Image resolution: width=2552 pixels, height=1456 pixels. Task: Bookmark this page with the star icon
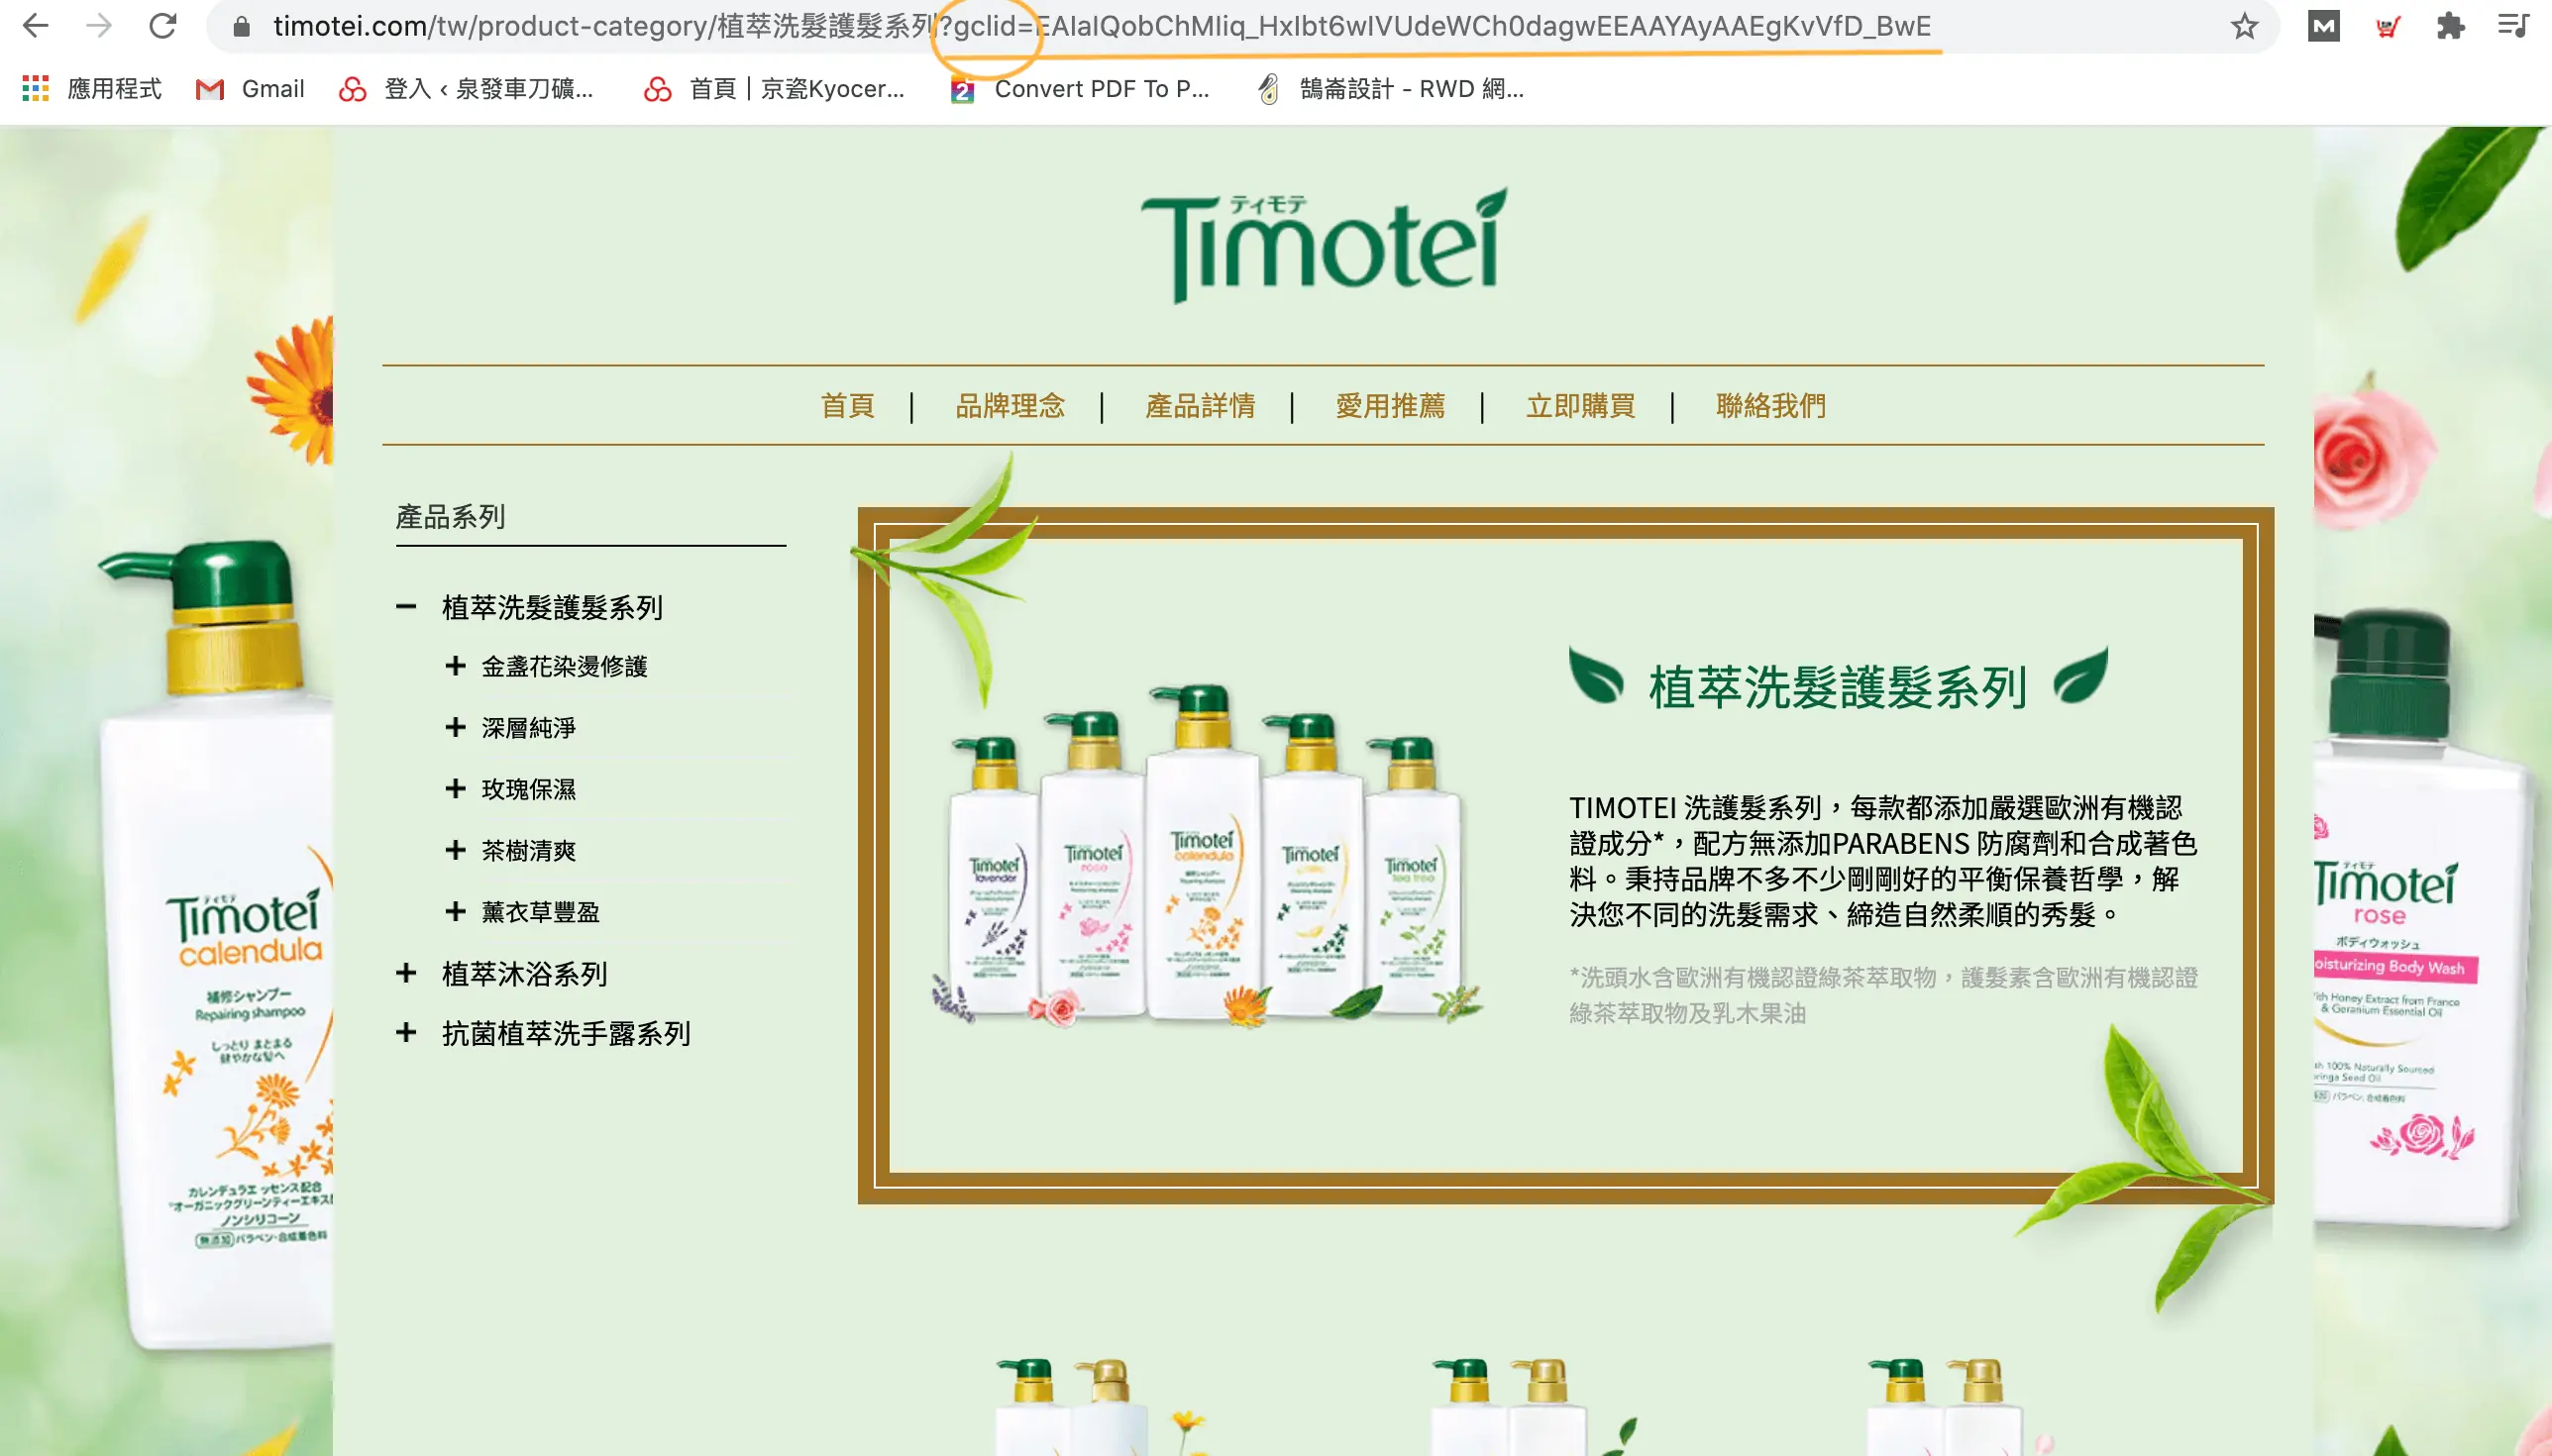tap(2245, 26)
